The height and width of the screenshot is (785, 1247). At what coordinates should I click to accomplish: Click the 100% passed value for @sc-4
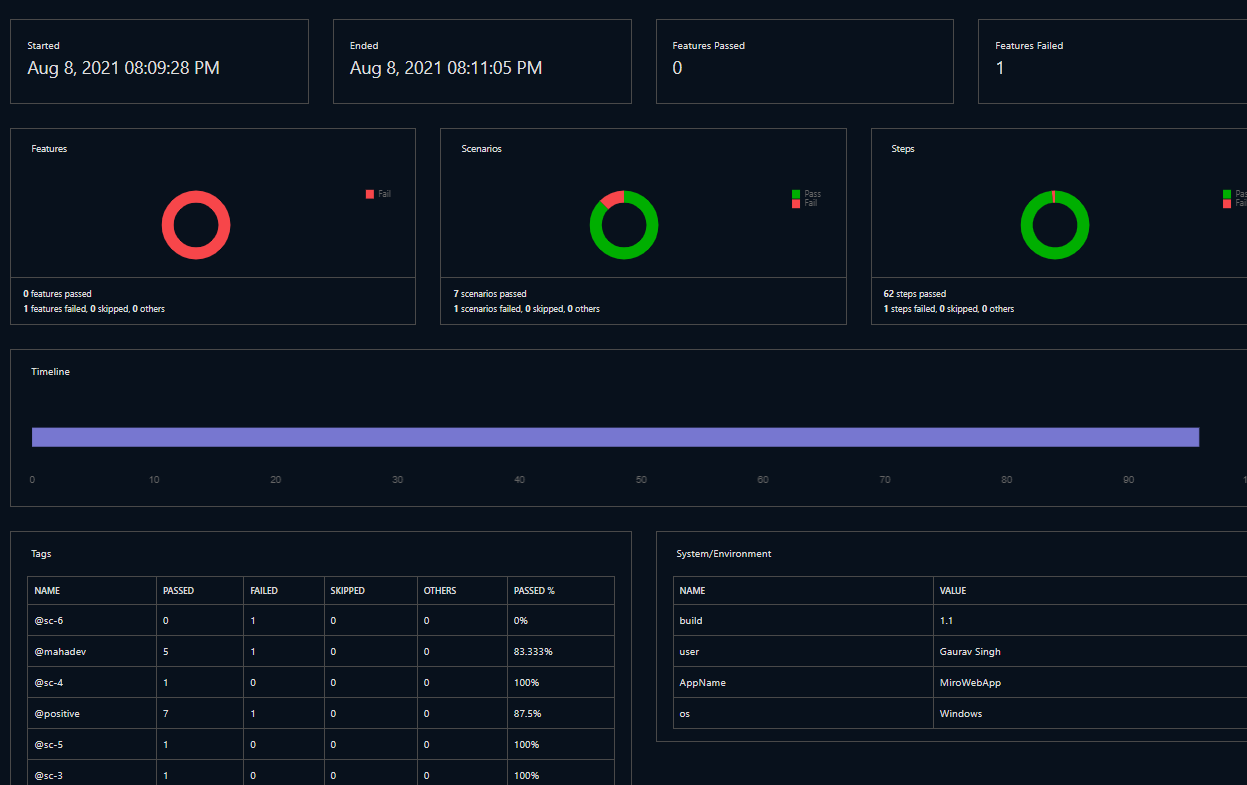[526, 683]
